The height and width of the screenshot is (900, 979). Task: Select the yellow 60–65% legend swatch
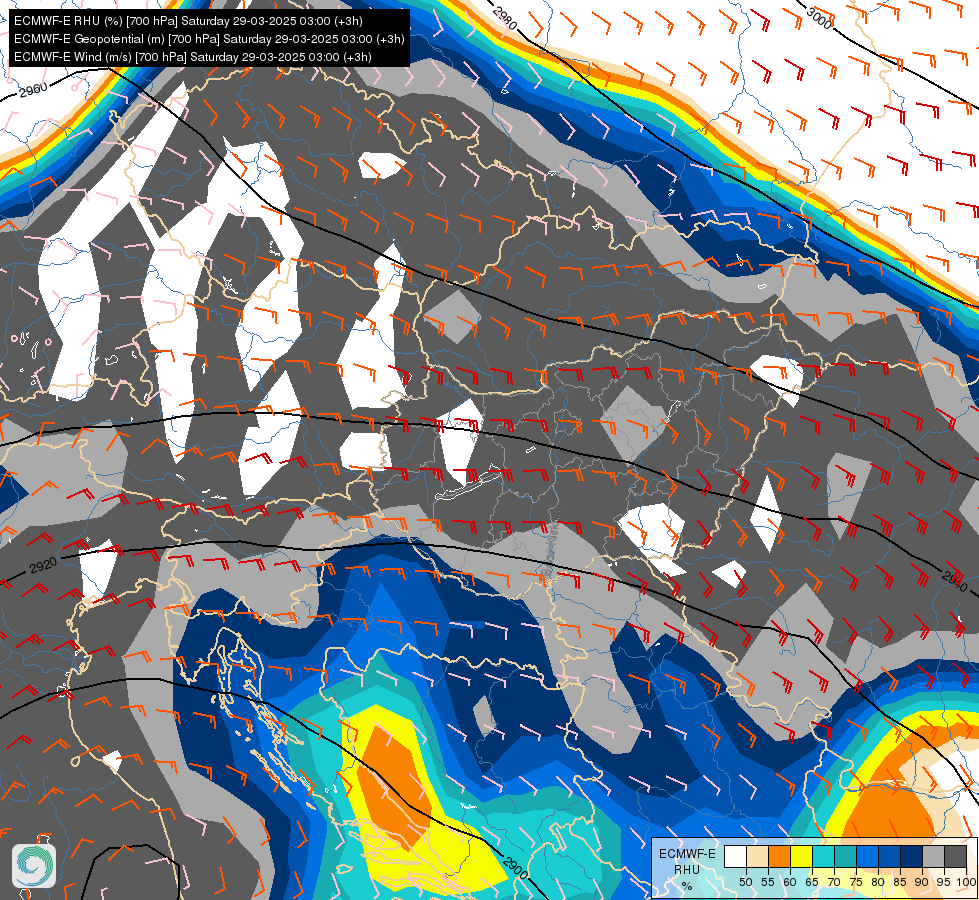tap(800, 856)
